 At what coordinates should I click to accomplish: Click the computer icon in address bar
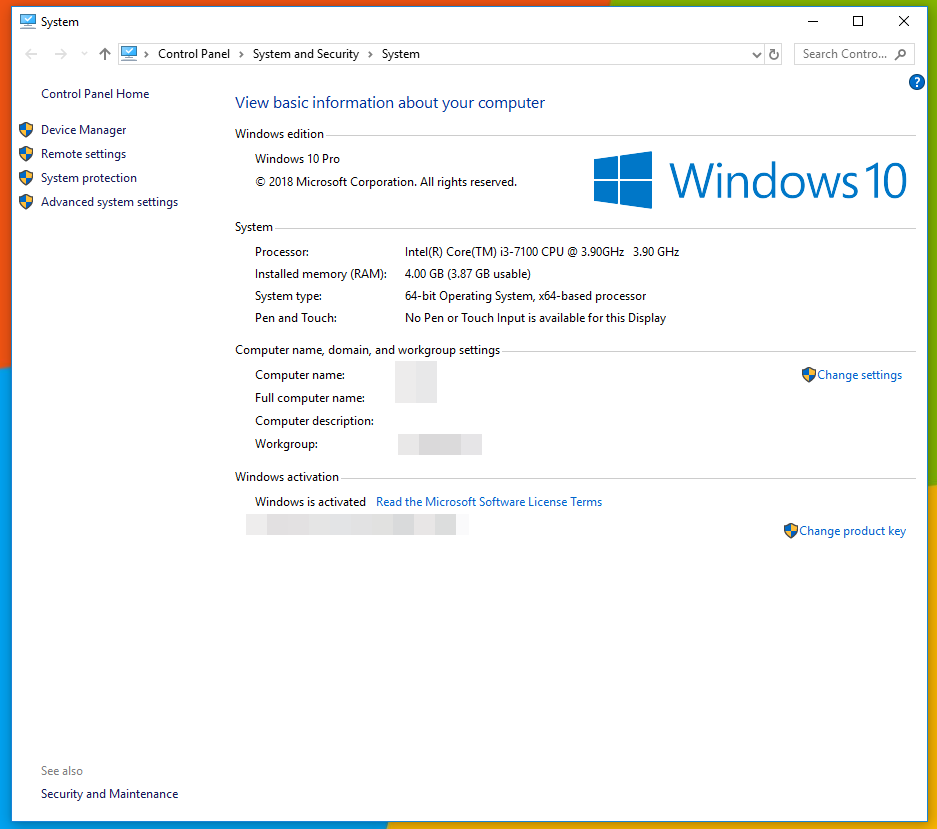click(129, 54)
